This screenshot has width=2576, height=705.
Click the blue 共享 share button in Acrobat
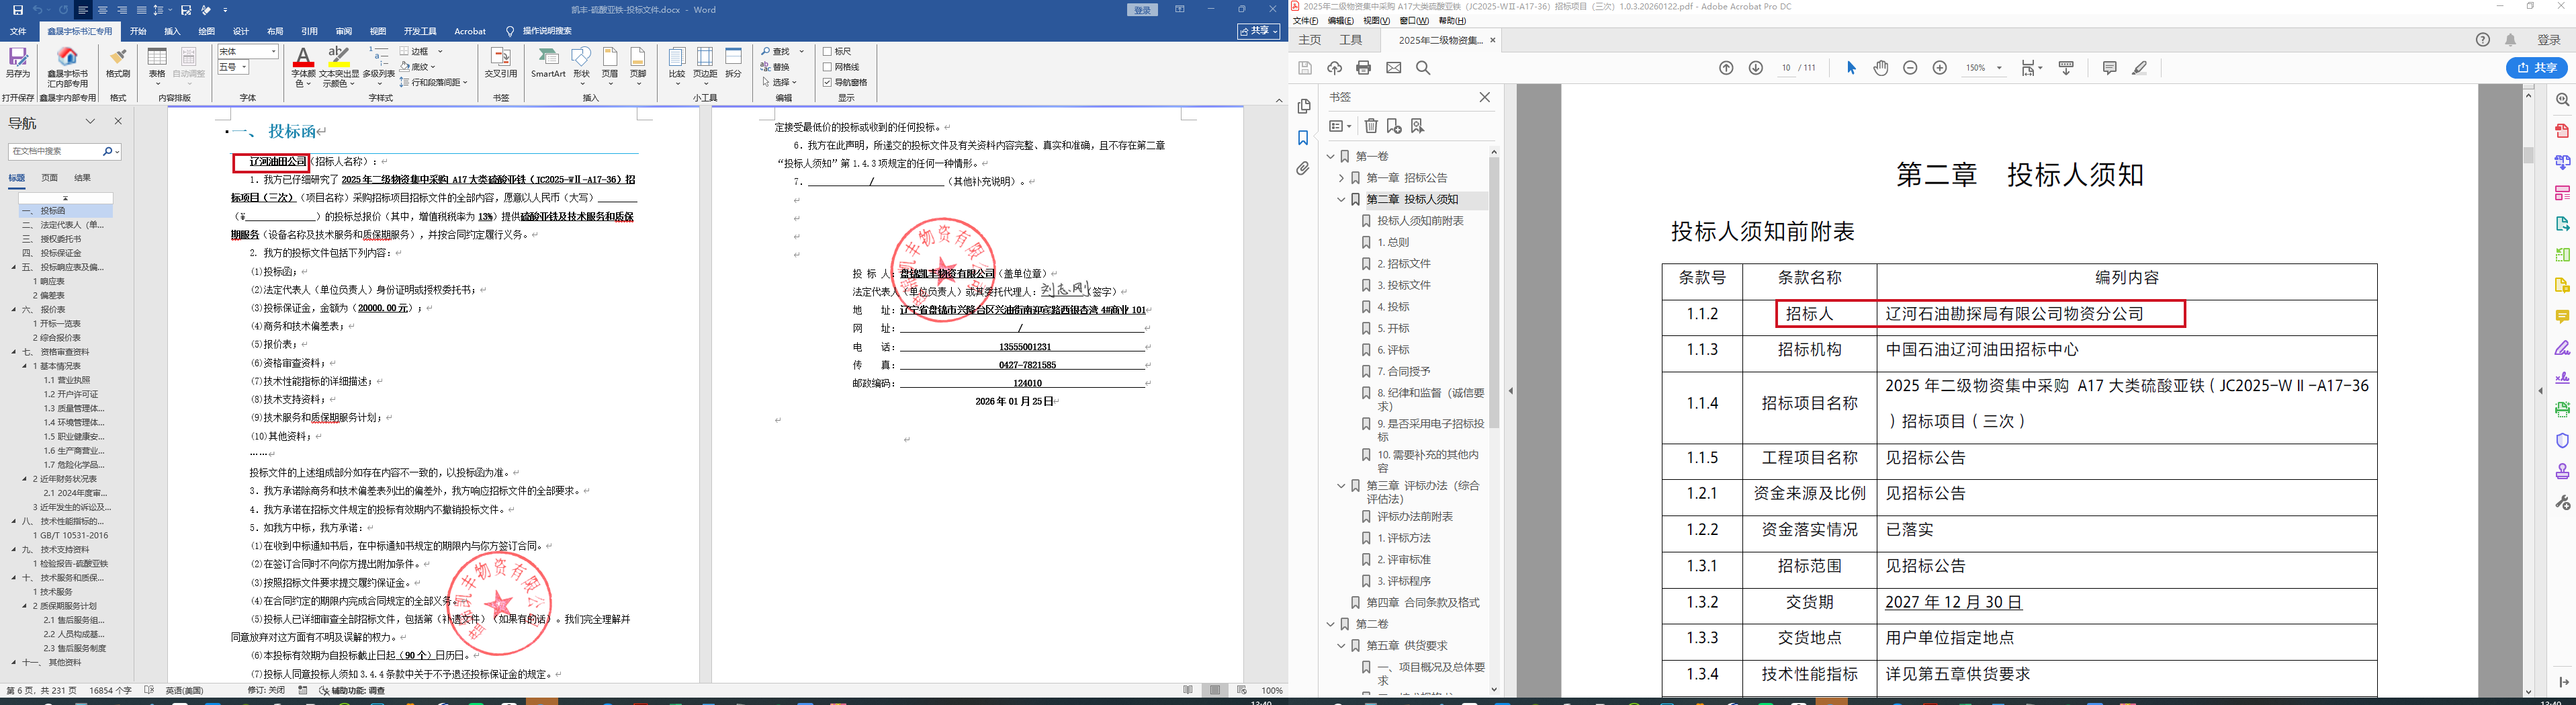[x=2537, y=68]
